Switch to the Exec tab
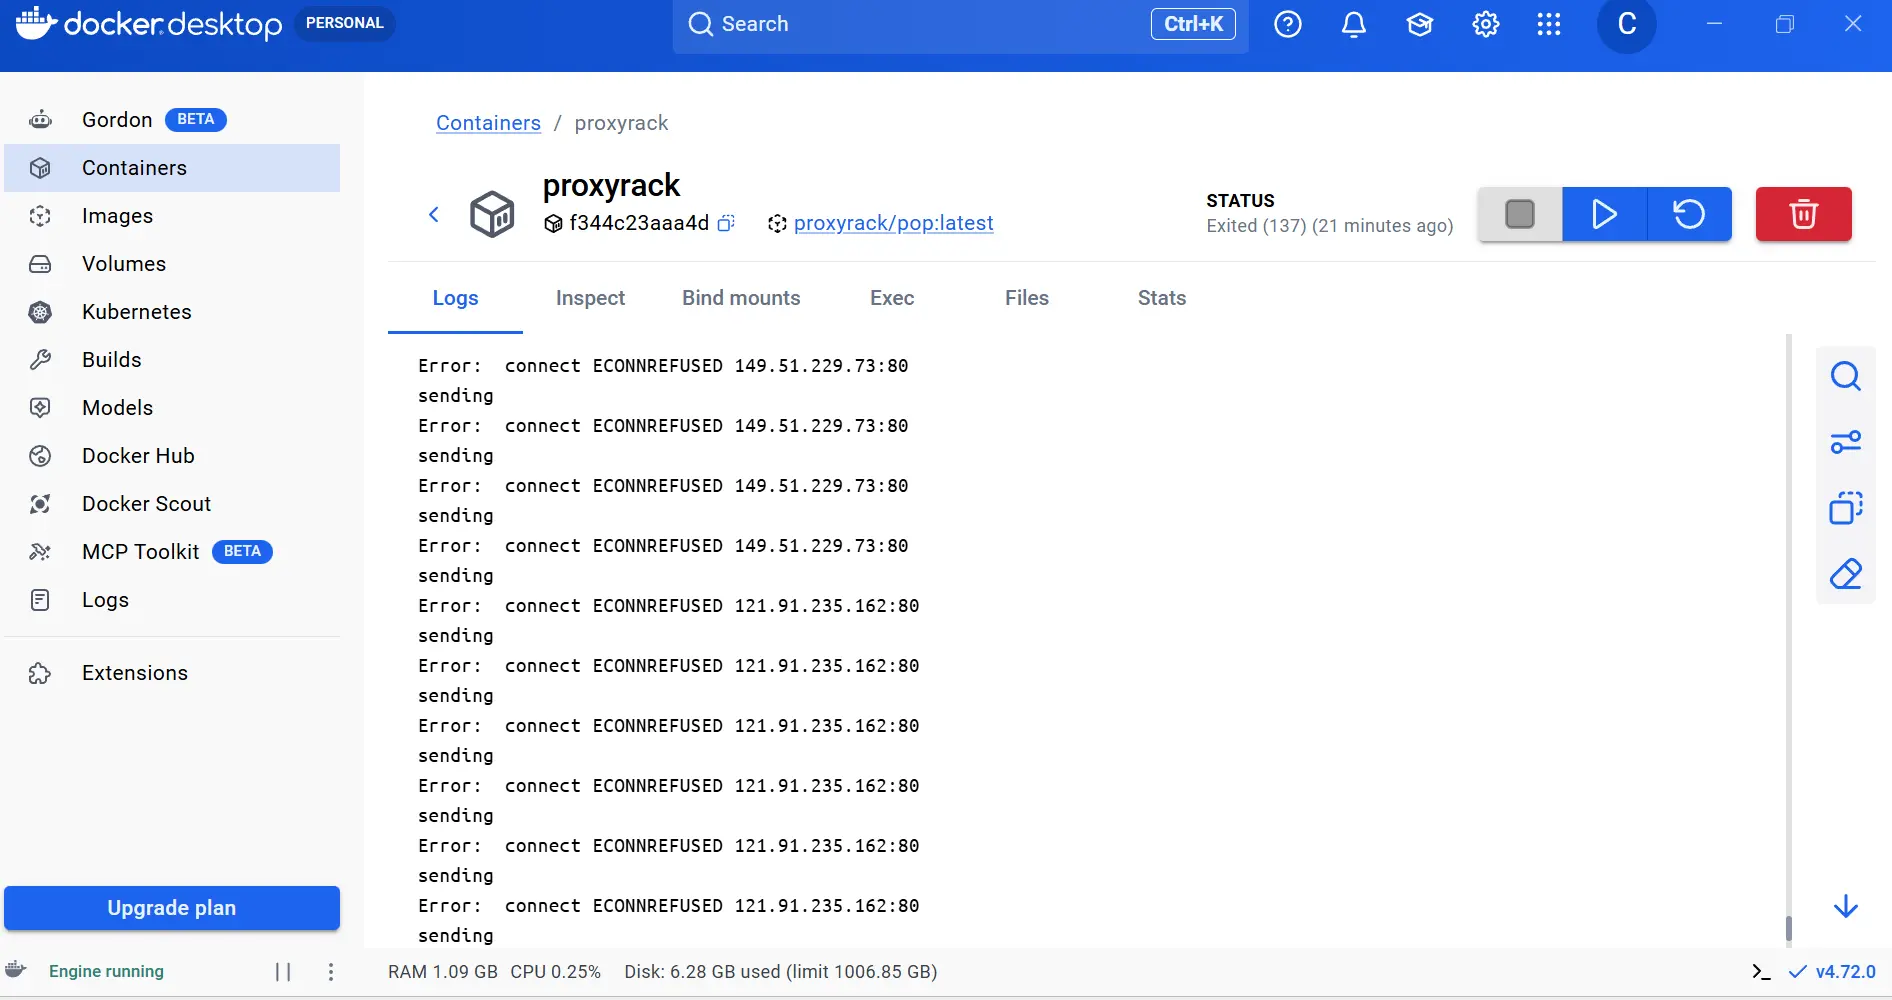 click(892, 298)
